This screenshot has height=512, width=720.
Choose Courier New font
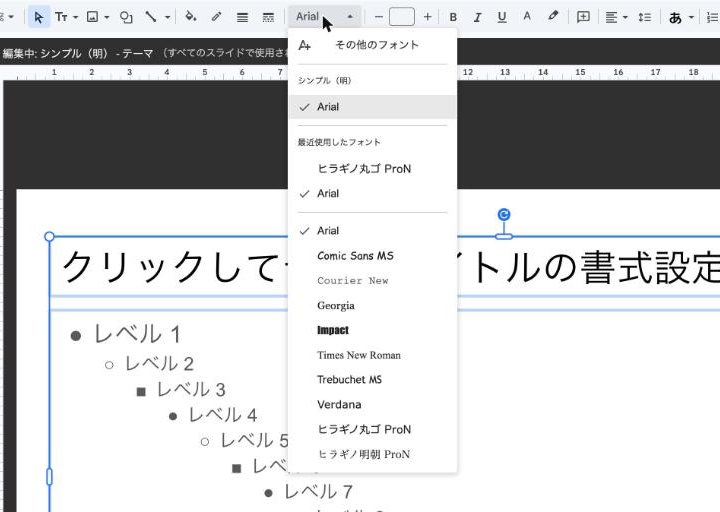372,281
